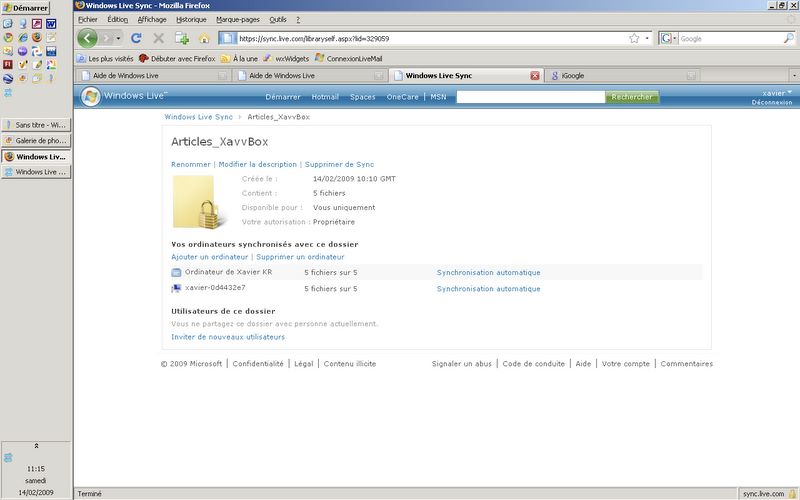This screenshot has width=800, height=500.
Task: Open the search engine selector dropdown
Action: 668,38
